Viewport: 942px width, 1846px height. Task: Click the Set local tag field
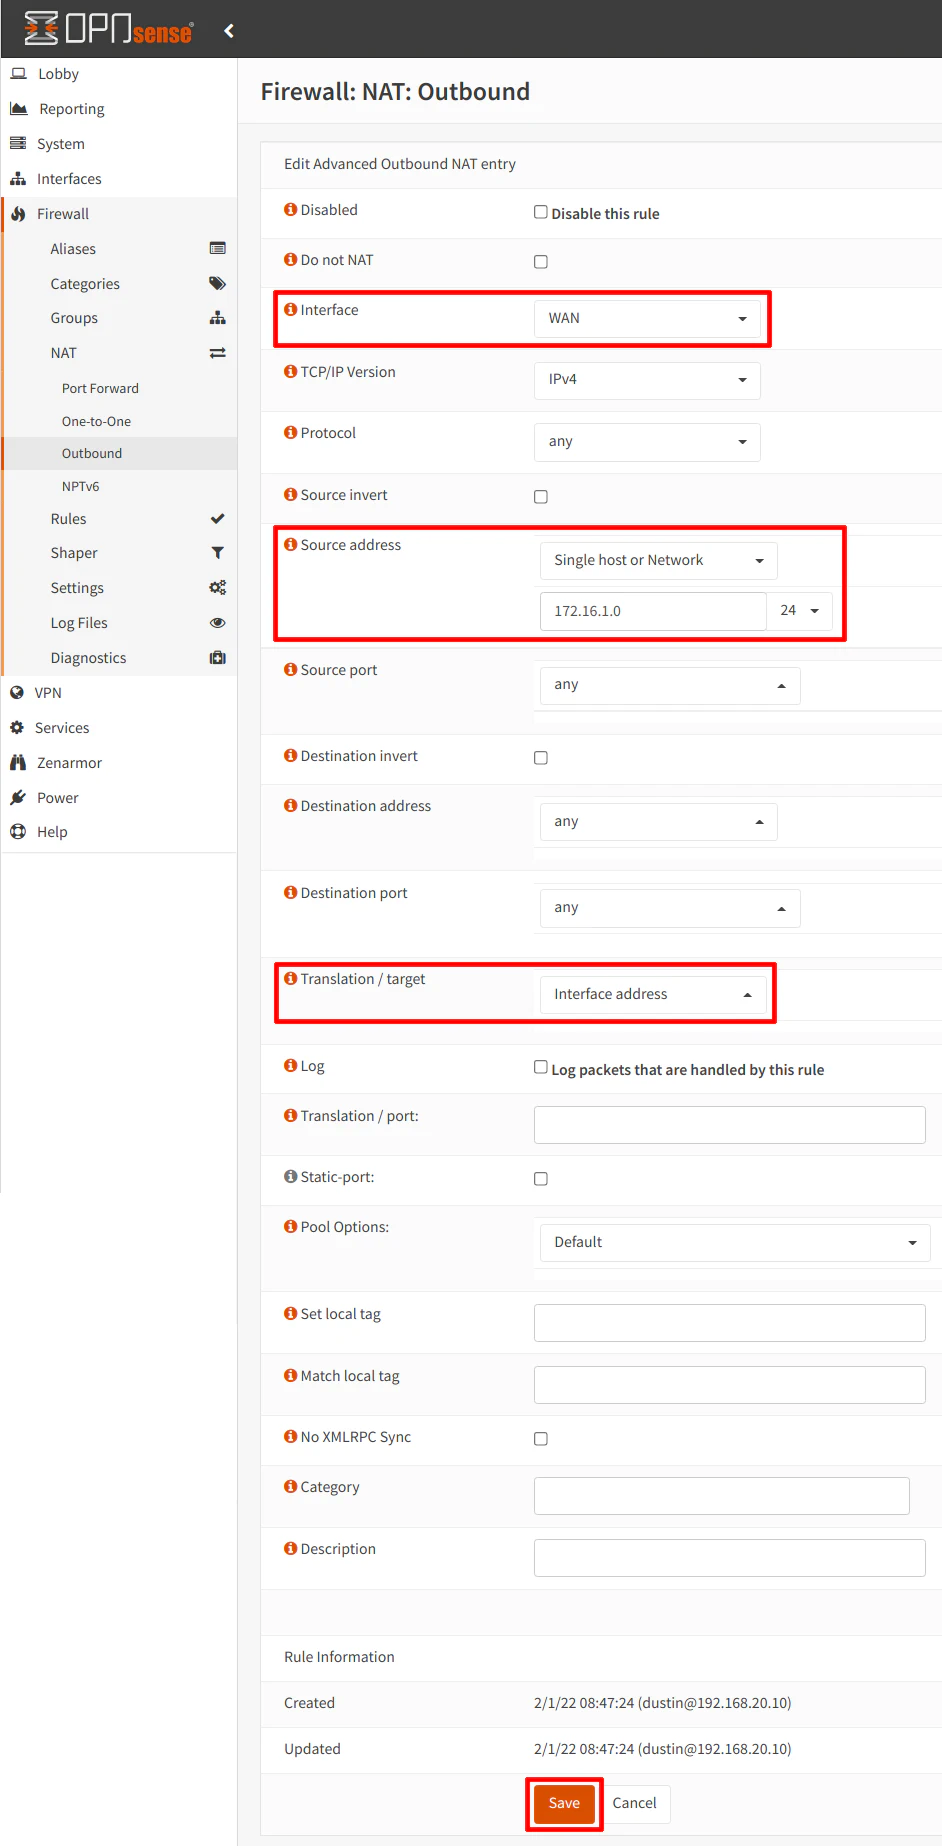click(729, 1323)
